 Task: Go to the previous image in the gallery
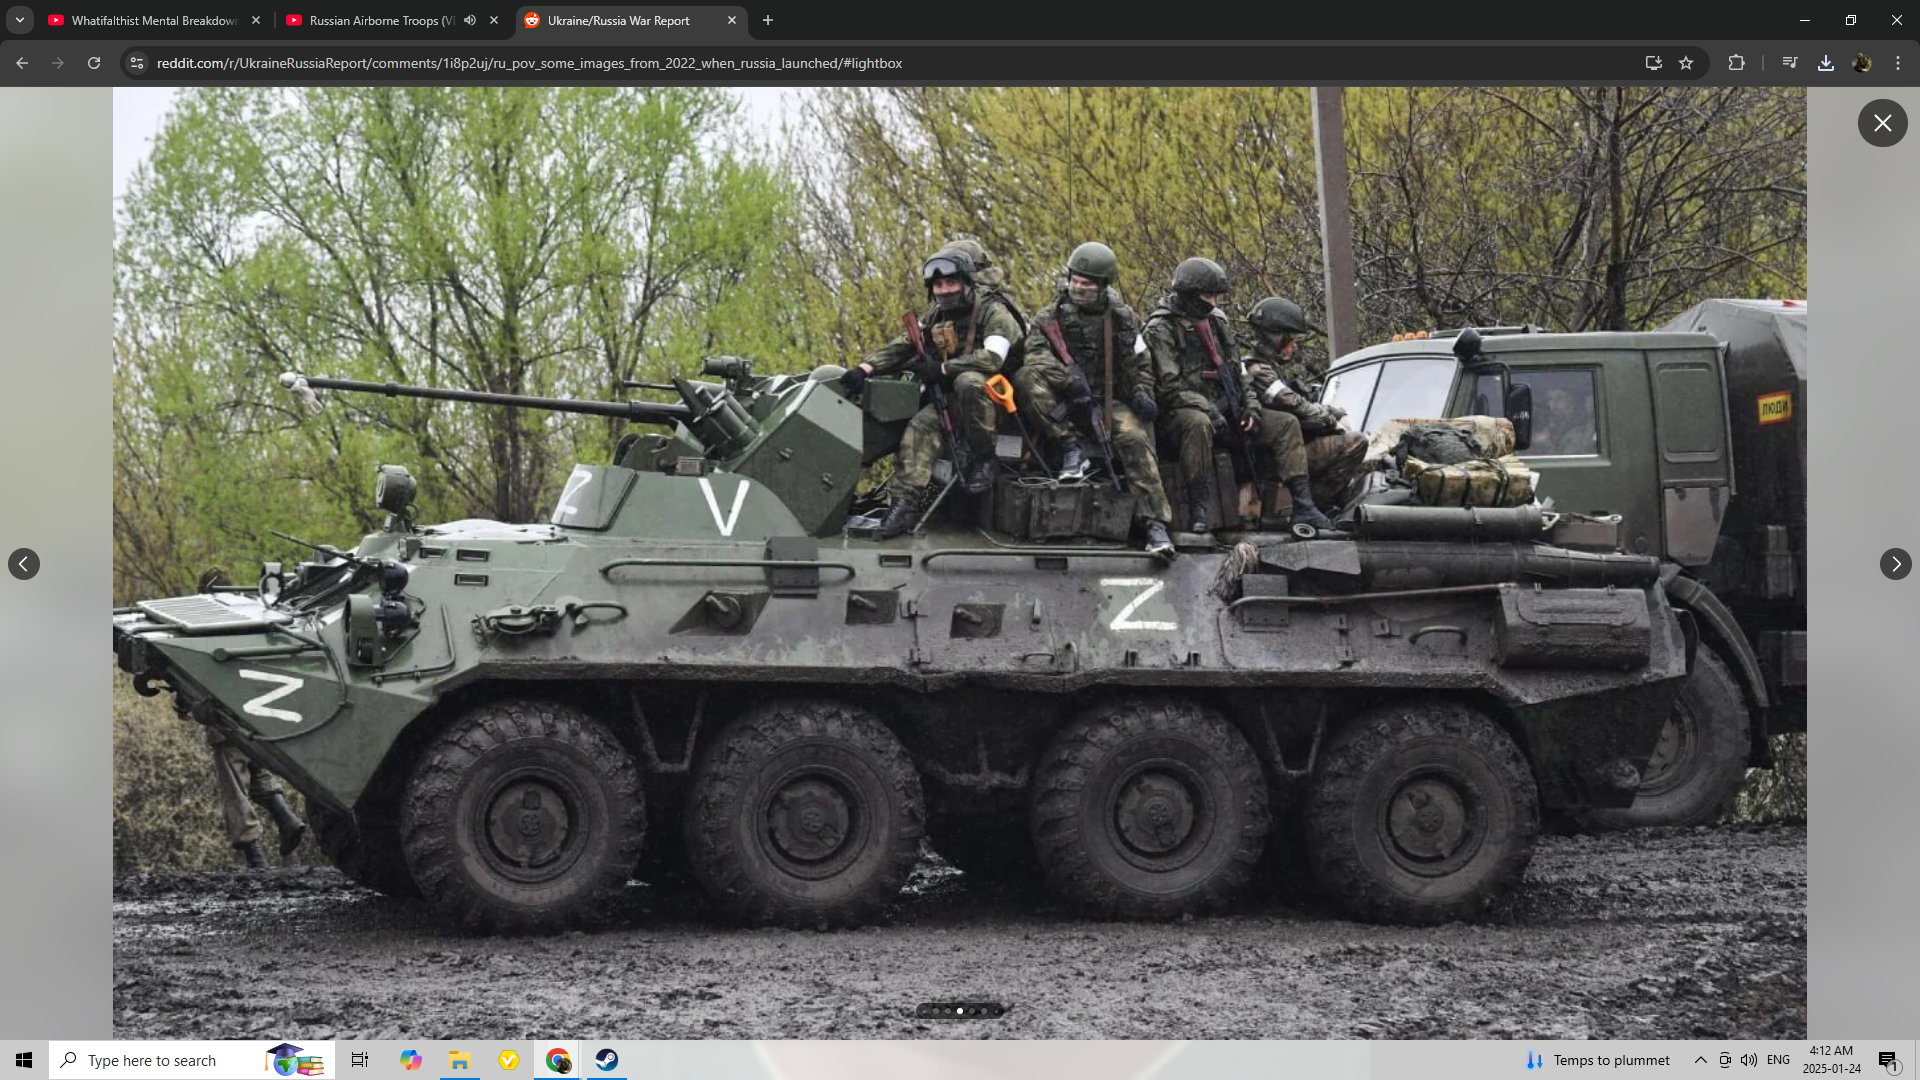[24, 564]
